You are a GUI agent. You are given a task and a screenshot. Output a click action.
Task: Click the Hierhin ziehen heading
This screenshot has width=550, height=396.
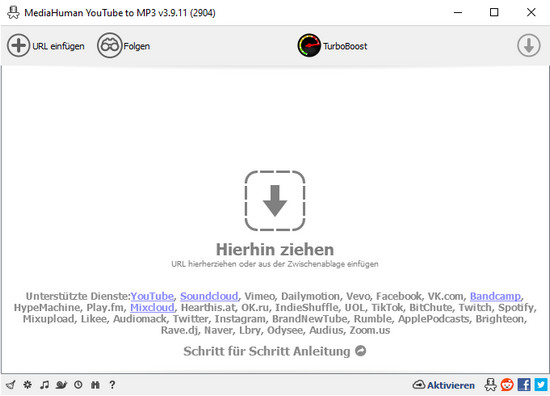click(x=275, y=250)
